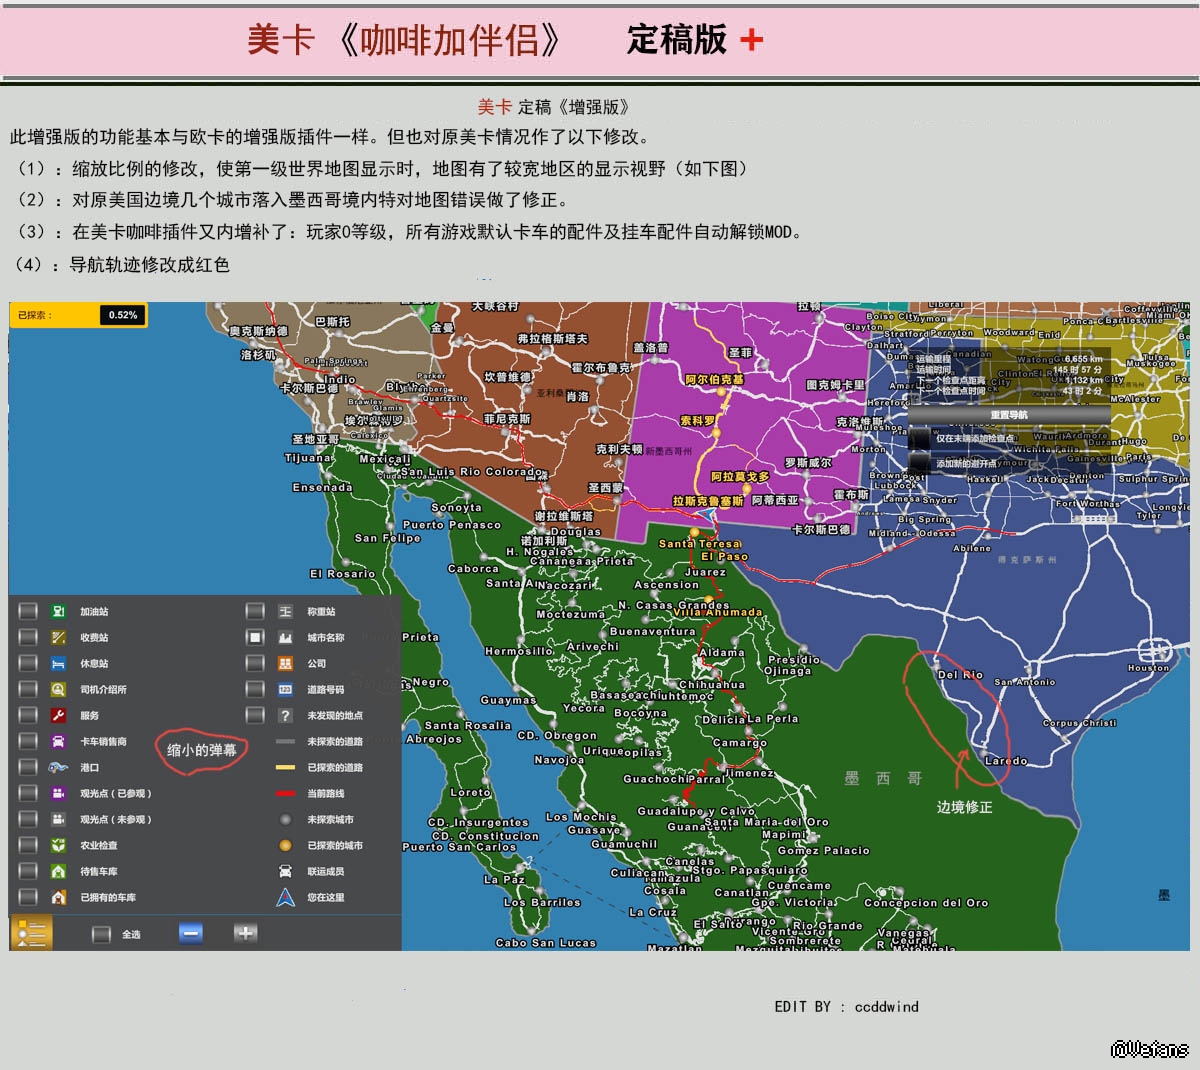Click the orange company (公司) icon
This screenshot has height=1070, width=1200.
tap(285, 663)
